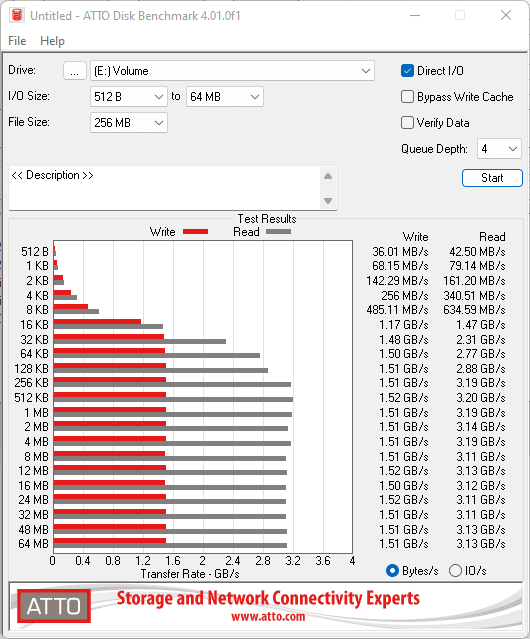Click the red Write legend swatch
The height and width of the screenshot is (639, 530).
click(x=196, y=231)
